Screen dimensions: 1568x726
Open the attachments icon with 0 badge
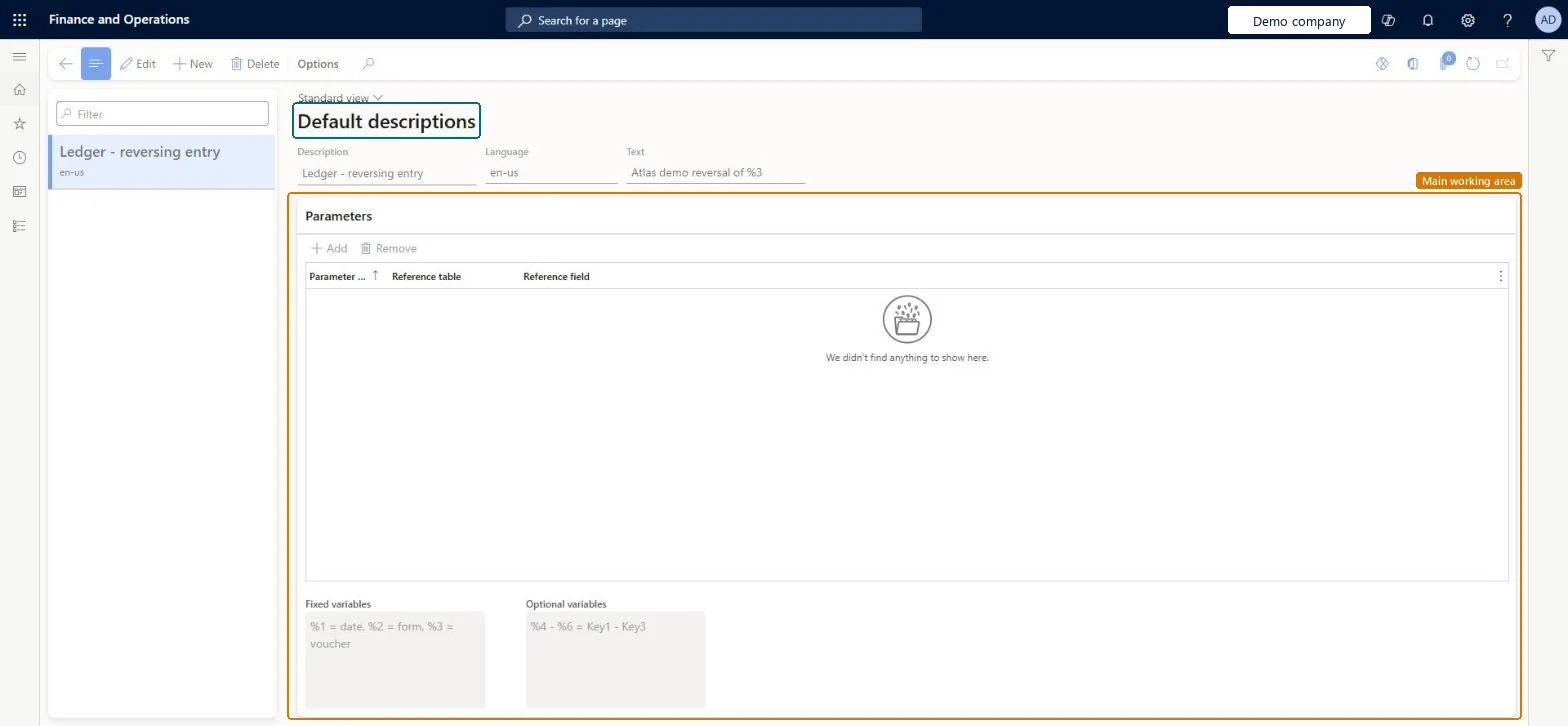(x=1445, y=62)
